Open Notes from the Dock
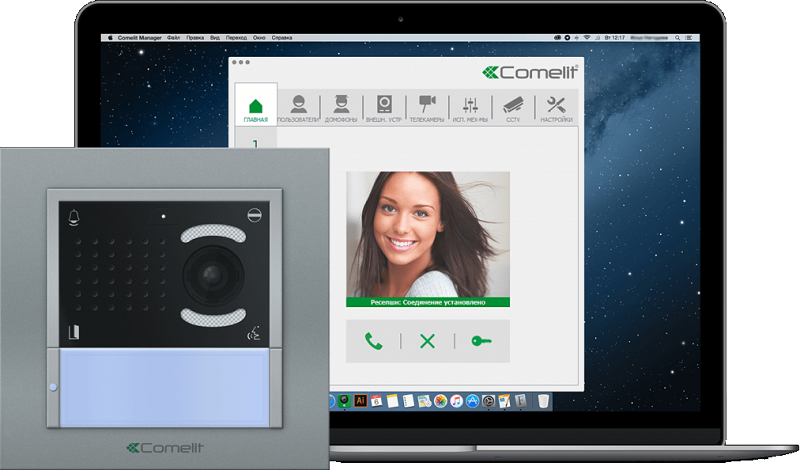Viewport: 800px width, 470px height. (x=392, y=401)
